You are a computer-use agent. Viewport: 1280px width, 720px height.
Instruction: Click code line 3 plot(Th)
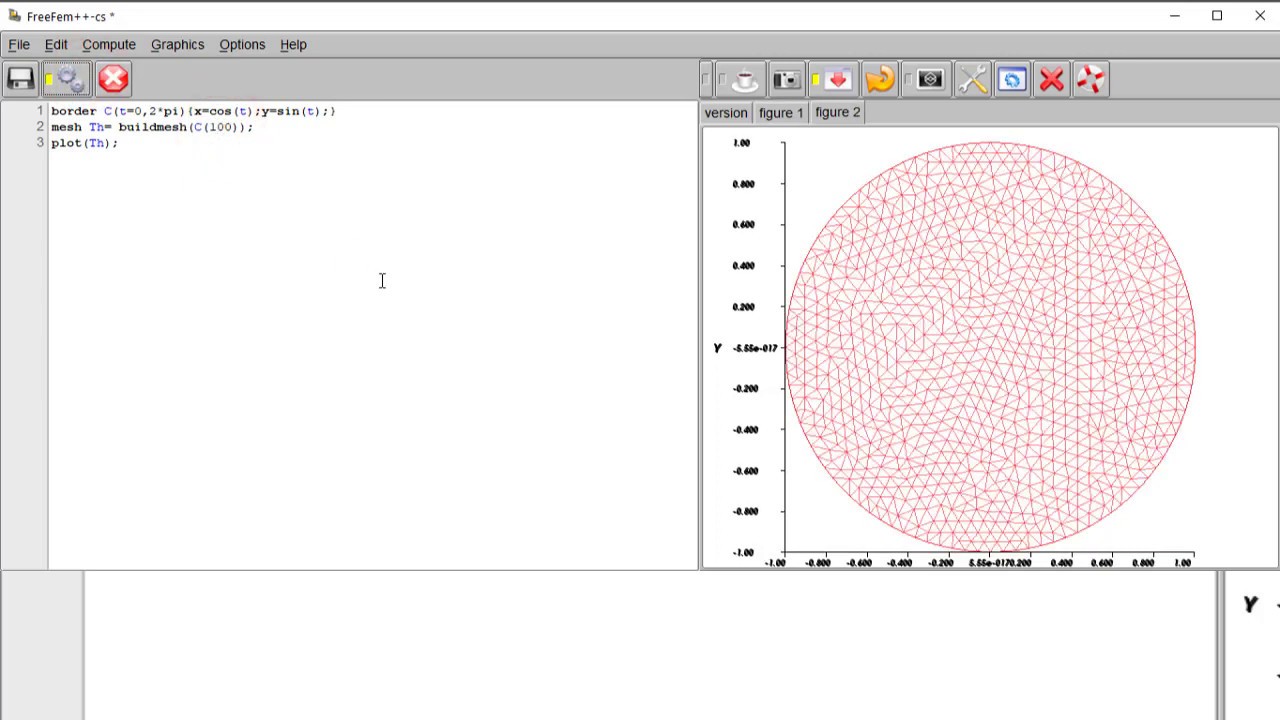[84, 143]
